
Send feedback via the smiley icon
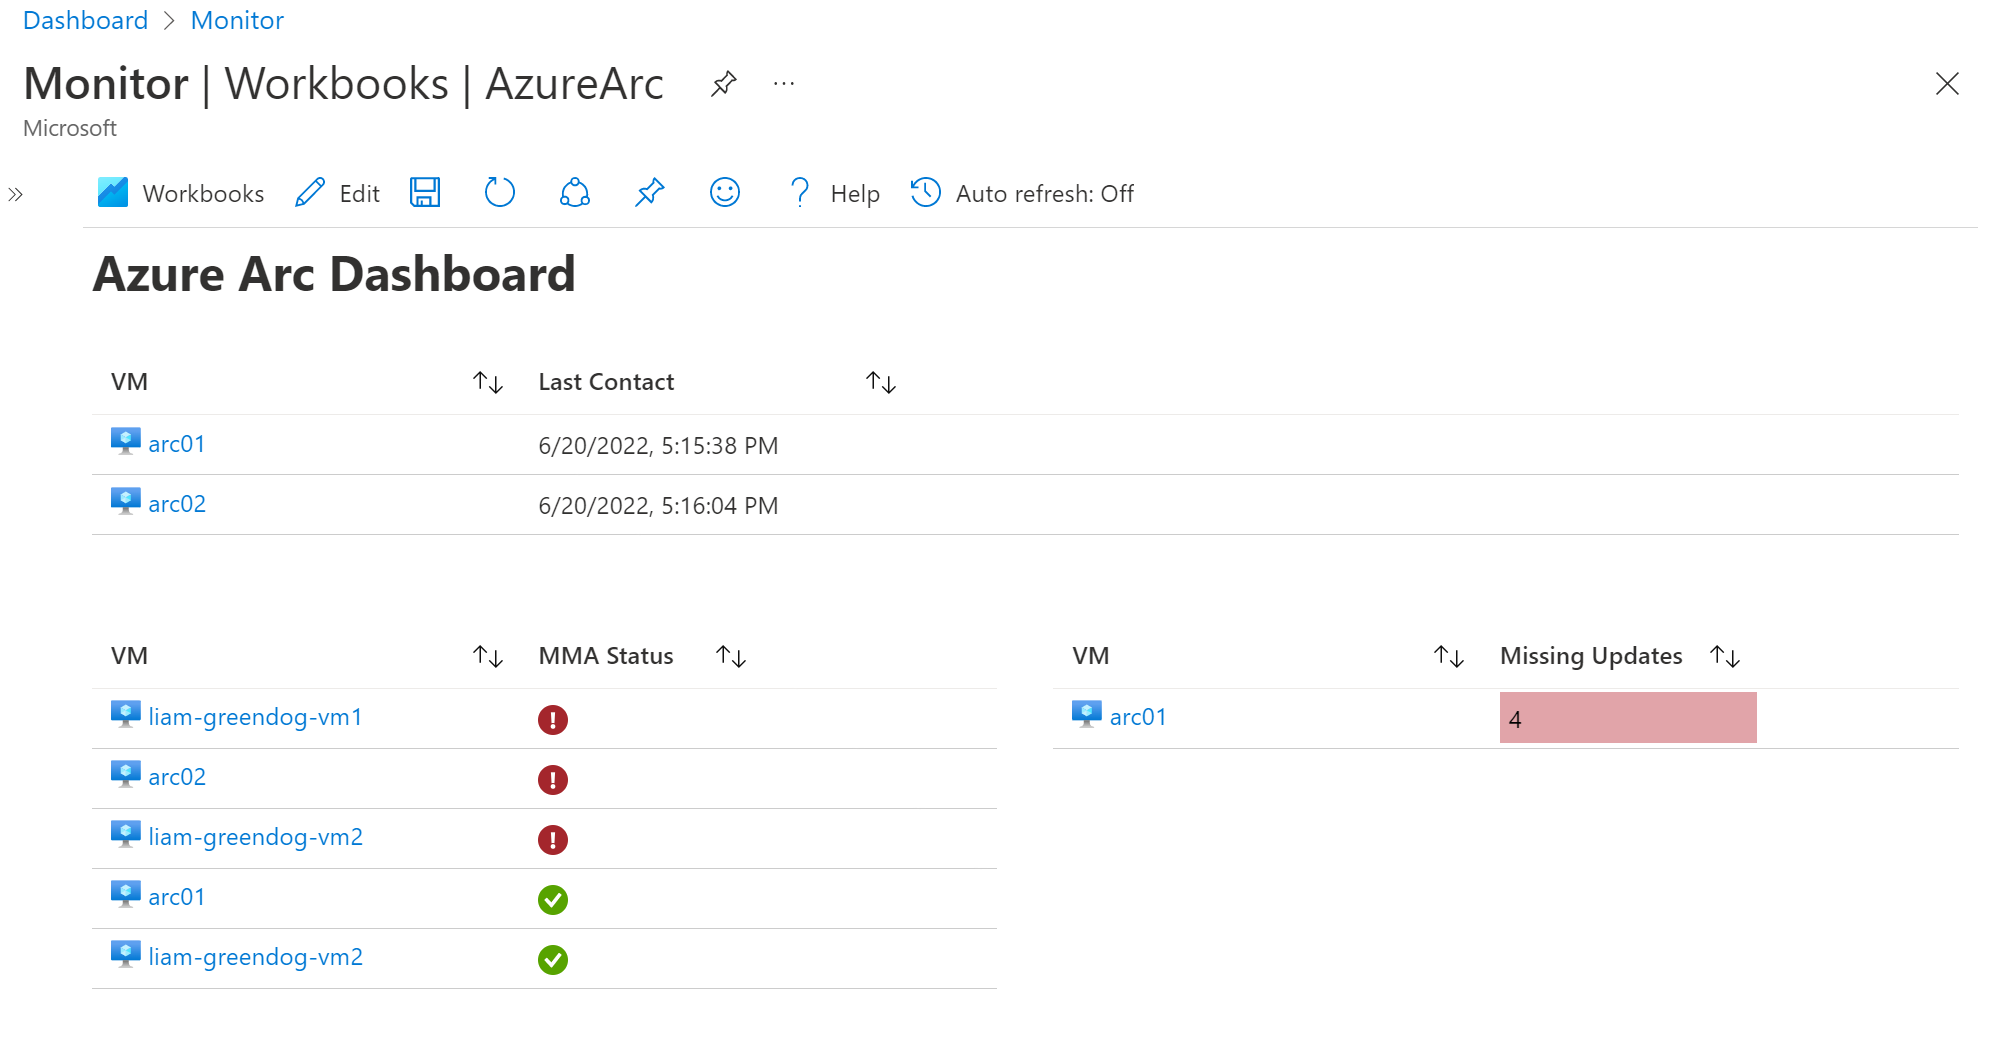[724, 192]
